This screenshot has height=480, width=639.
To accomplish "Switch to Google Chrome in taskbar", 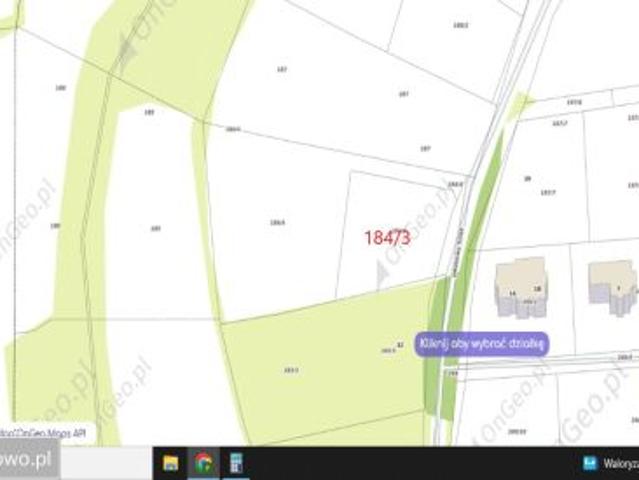I will pyautogui.click(x=203, y=463).
